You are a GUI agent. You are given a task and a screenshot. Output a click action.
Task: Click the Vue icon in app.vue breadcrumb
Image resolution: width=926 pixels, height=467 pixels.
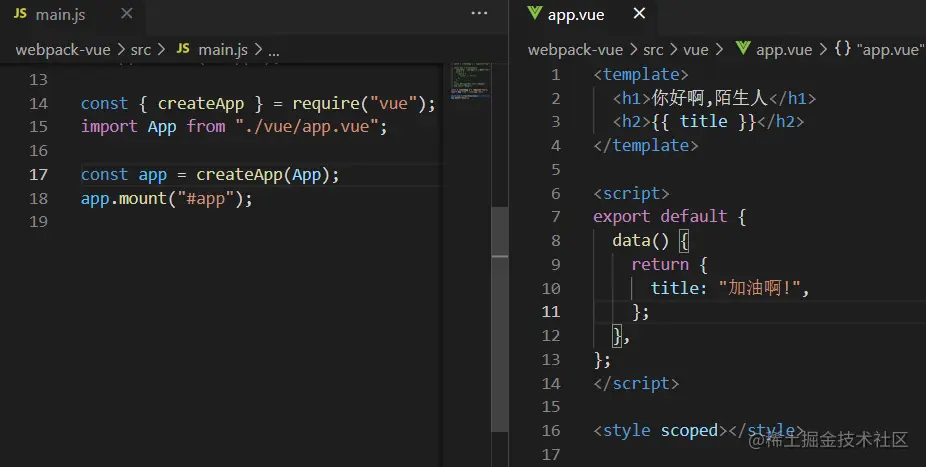pos(742,48)
